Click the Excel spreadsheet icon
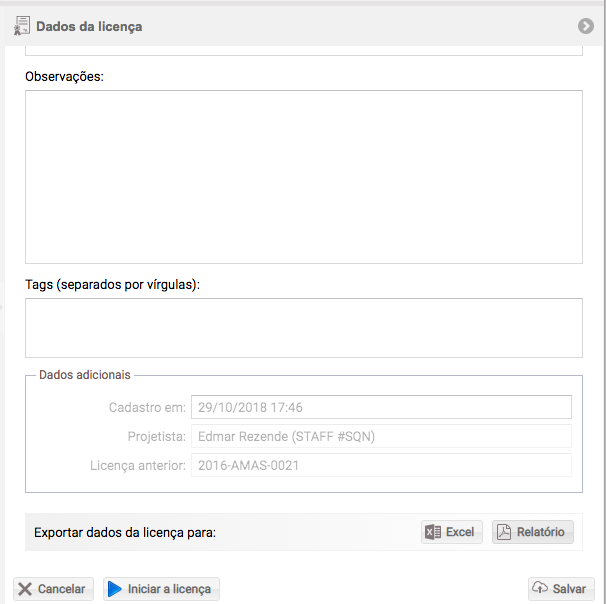The image size is (606, 604). [x=433, y=532]
